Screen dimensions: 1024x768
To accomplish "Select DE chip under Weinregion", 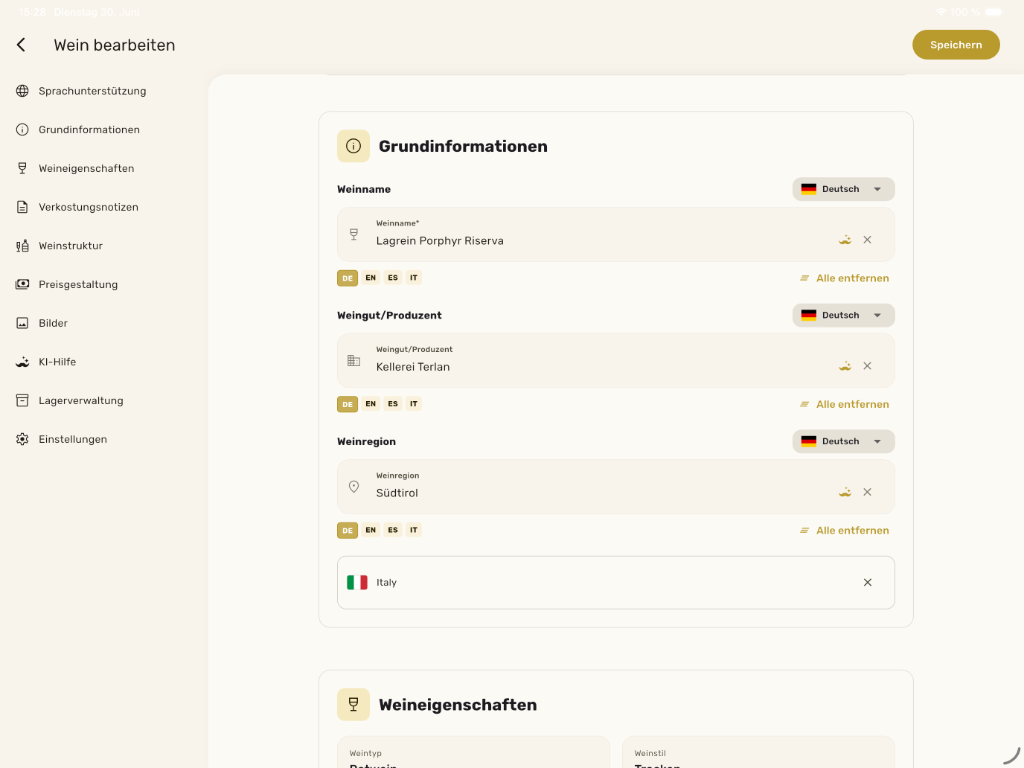I will coord(347,530).
